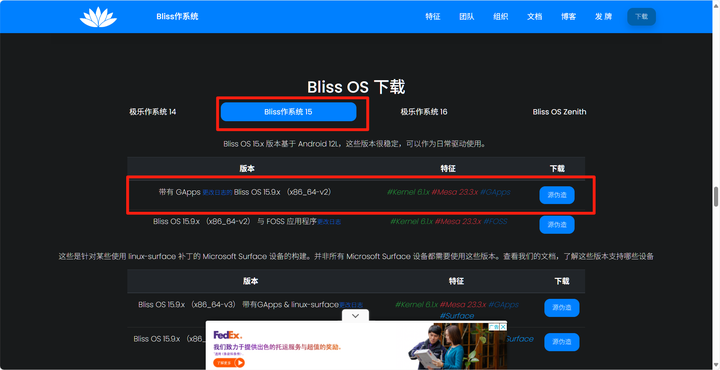Switch to the Bliss OS Zenith tab
Image resolution: width=720 pixels, height=370 pixels.
(559, 112)
